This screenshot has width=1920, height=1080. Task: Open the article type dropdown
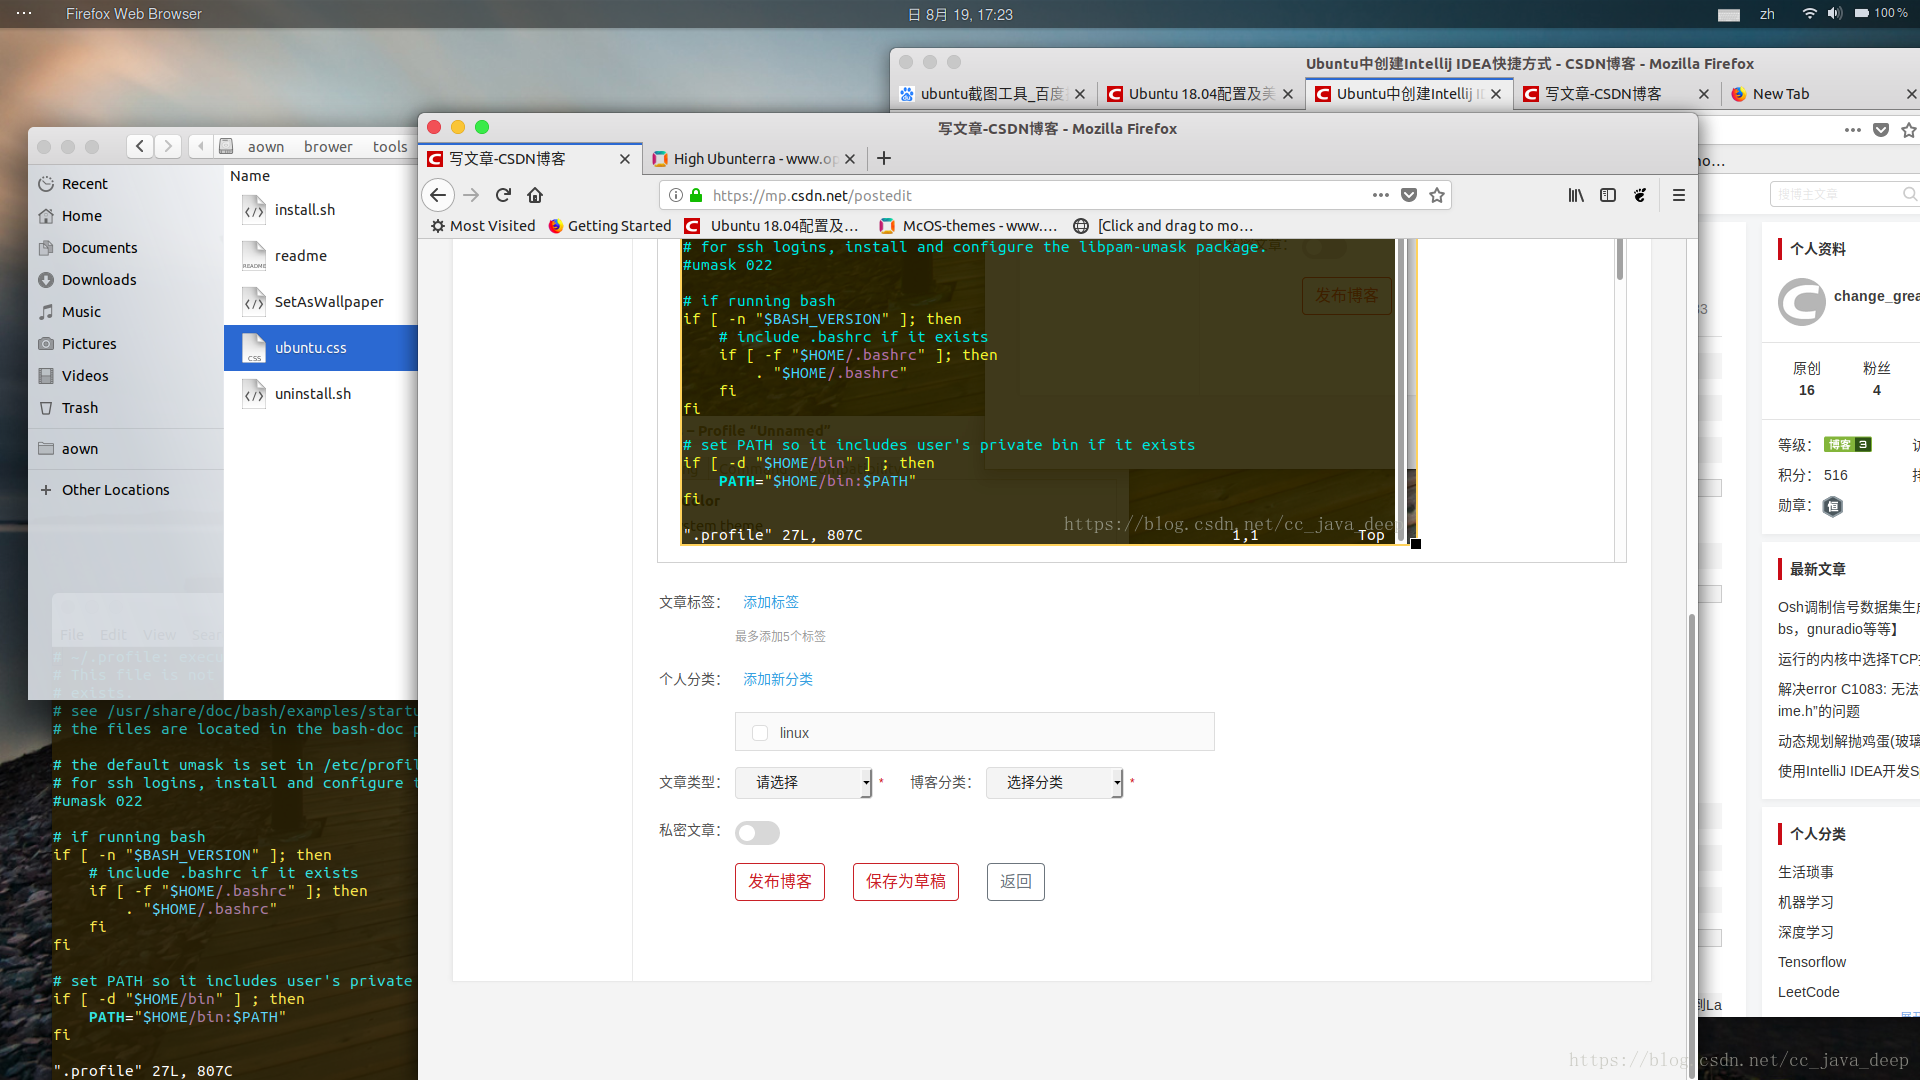[804, 782]
